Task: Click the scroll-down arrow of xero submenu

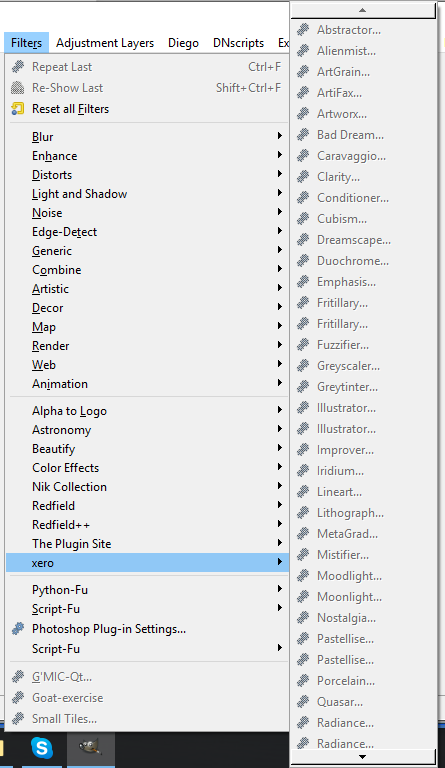Action: 363,757
